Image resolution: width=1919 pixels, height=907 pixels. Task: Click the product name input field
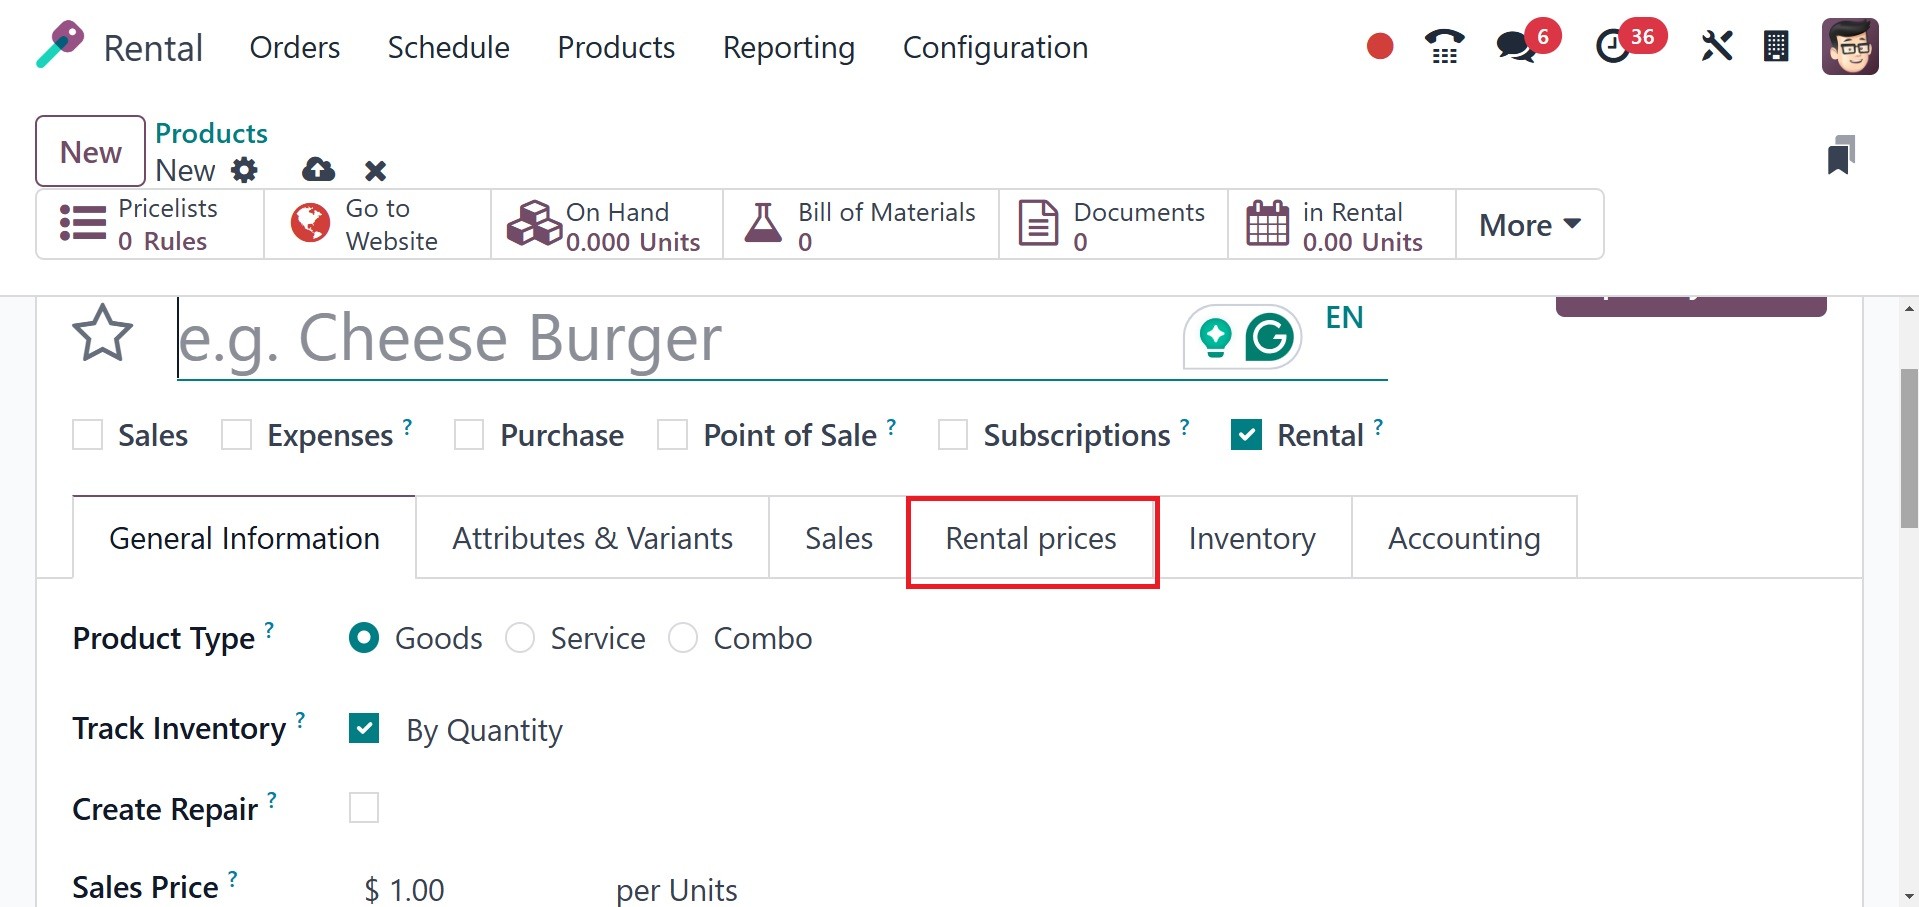tap(670, 338)
